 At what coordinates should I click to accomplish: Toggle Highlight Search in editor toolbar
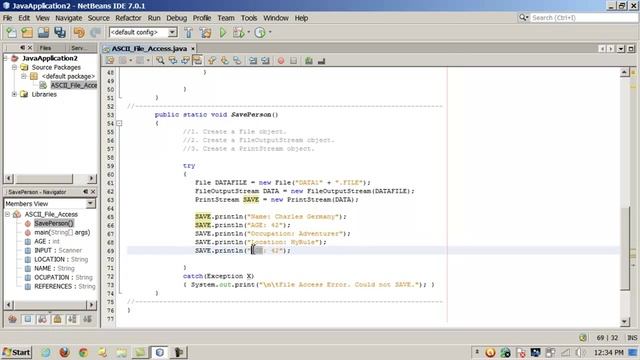click(198, 60)
